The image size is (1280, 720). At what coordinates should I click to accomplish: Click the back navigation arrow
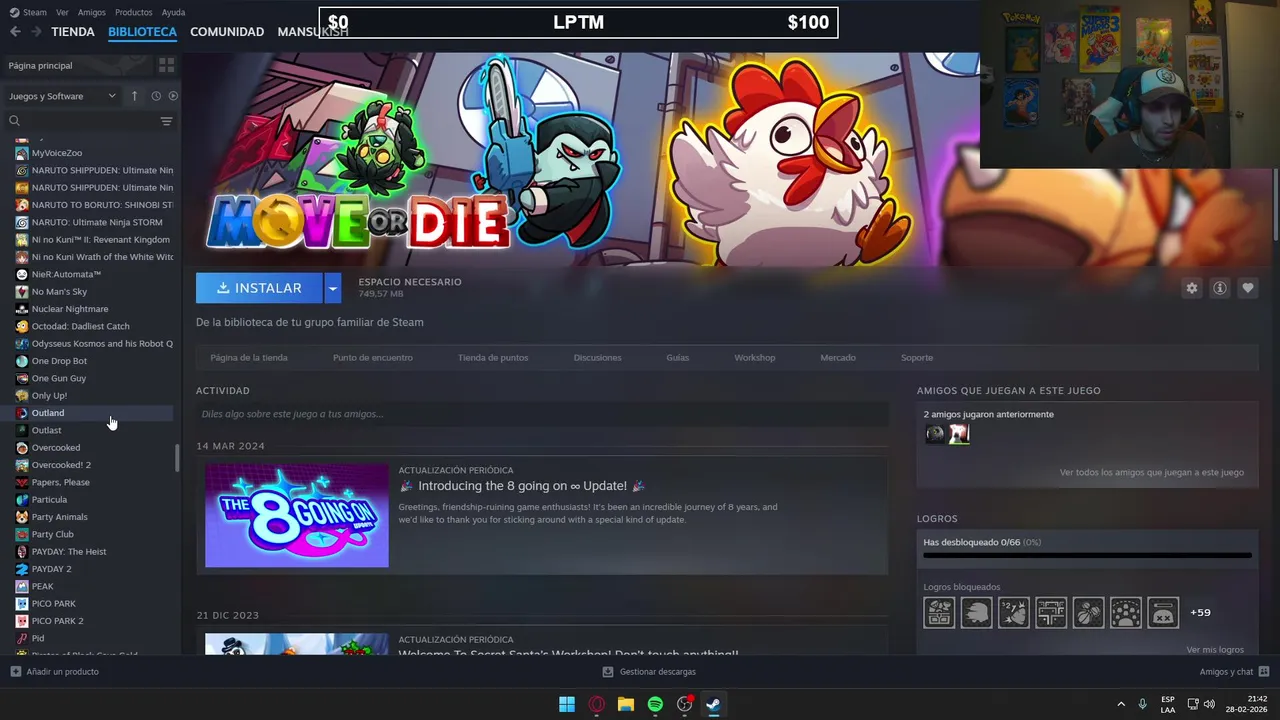click(15, 32)
